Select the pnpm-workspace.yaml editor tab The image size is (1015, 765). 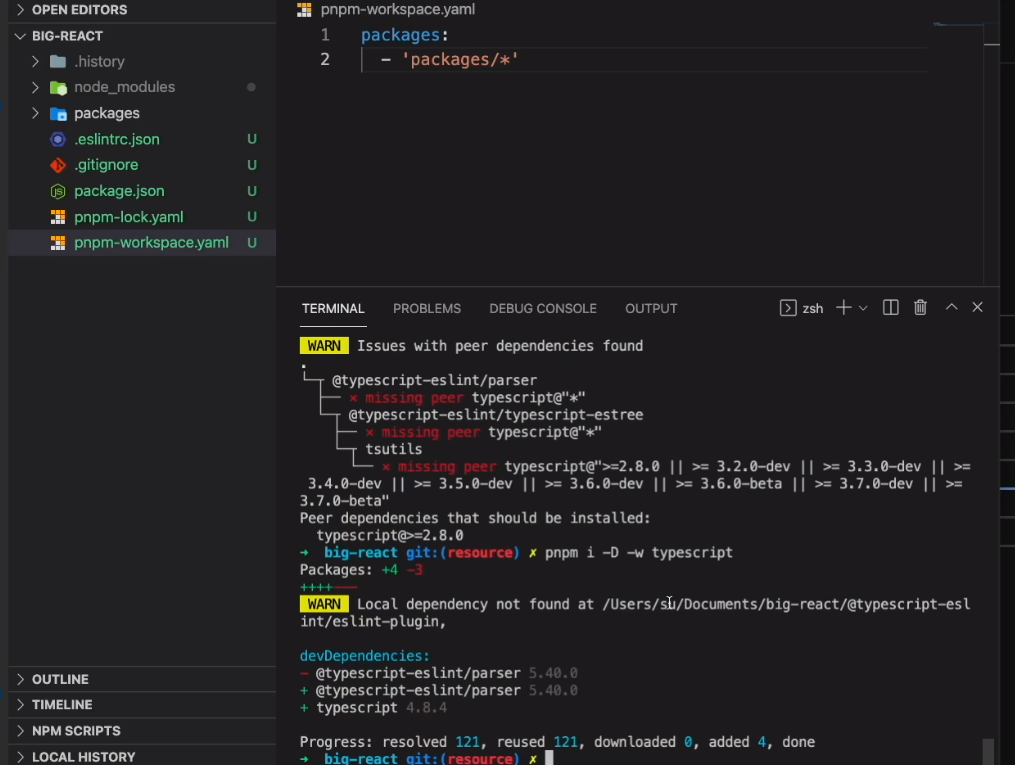[x=397, y=9]
